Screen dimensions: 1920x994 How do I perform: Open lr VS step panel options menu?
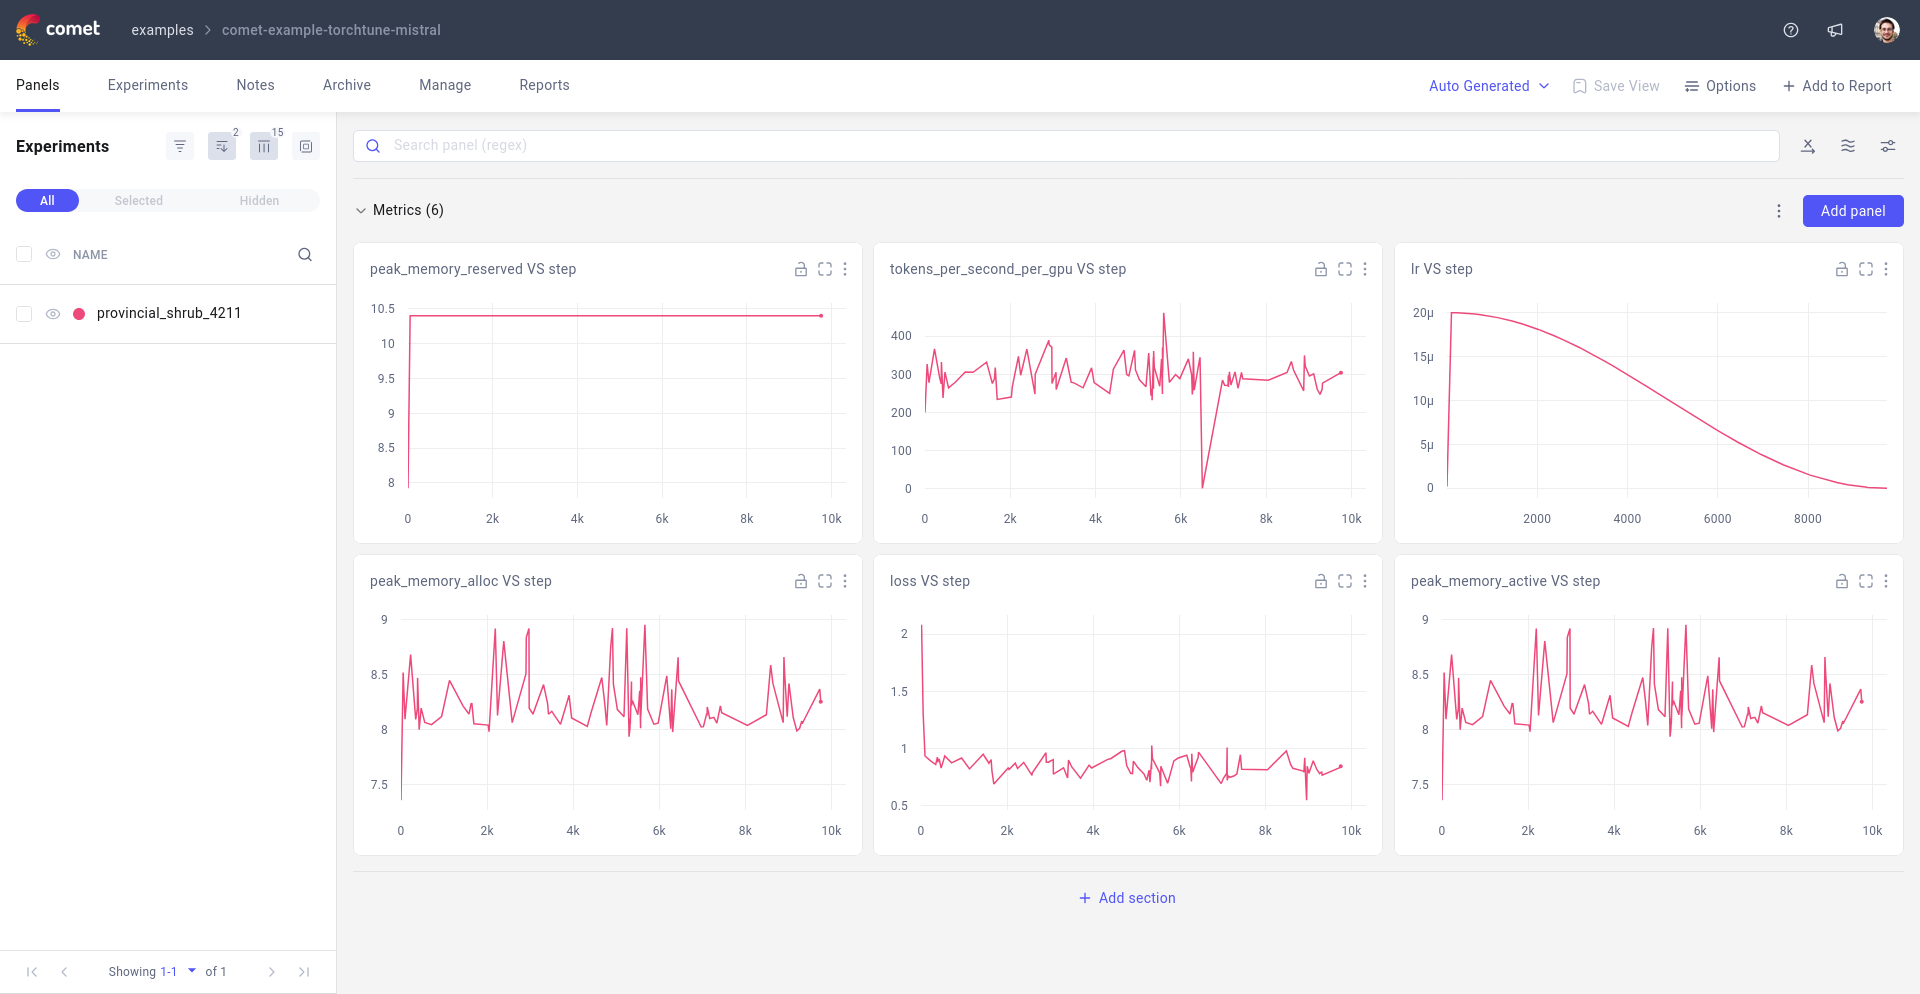point(1886,269)
